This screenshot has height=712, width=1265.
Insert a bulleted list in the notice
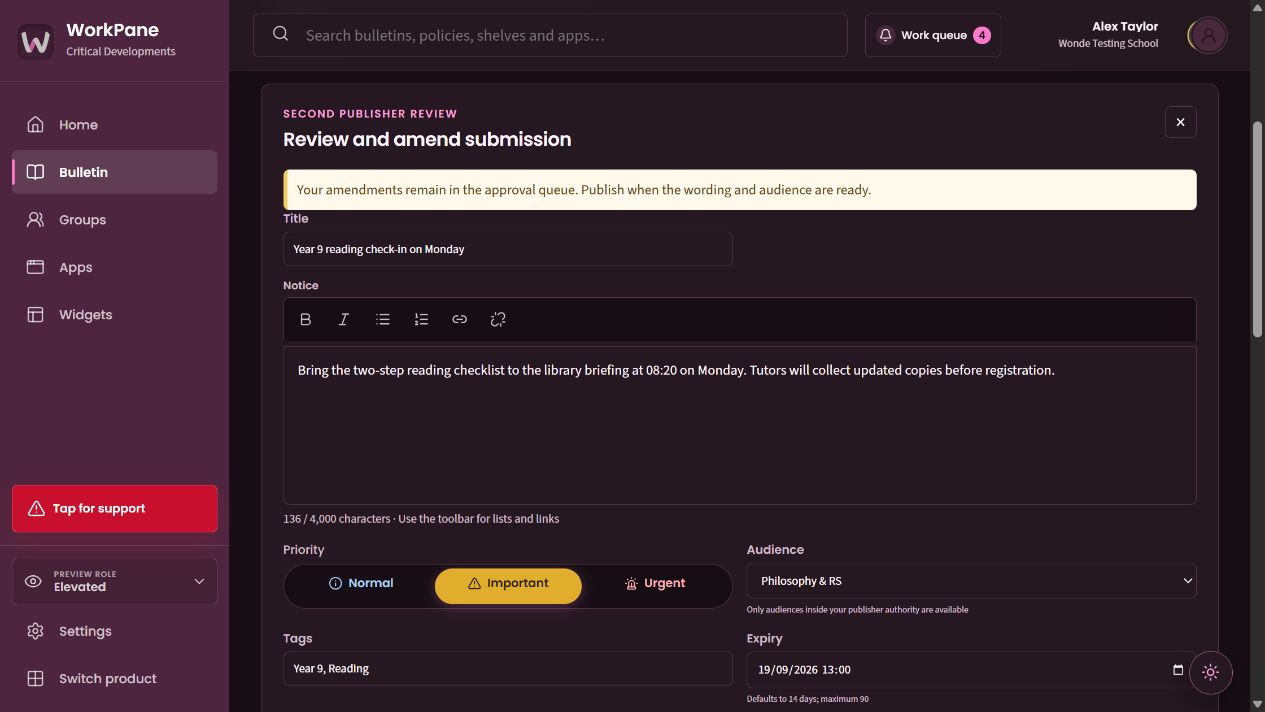[x=383, y=319]
